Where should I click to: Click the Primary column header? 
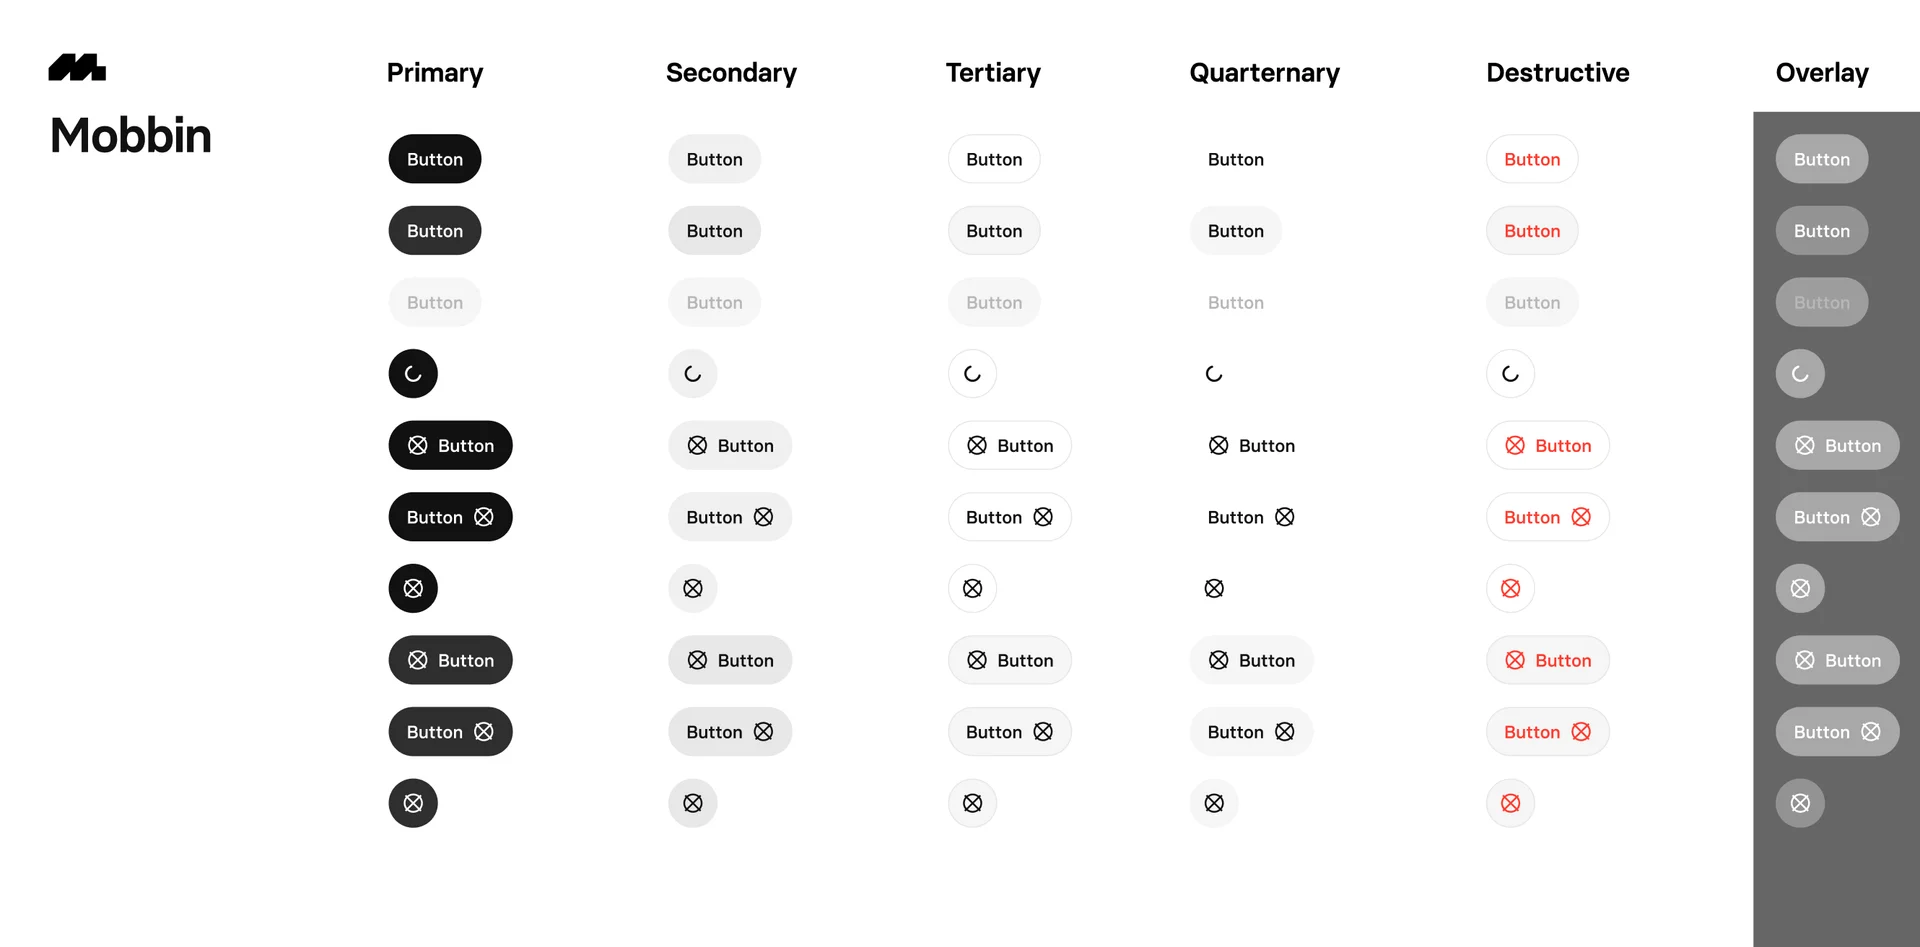coord(434,73)
